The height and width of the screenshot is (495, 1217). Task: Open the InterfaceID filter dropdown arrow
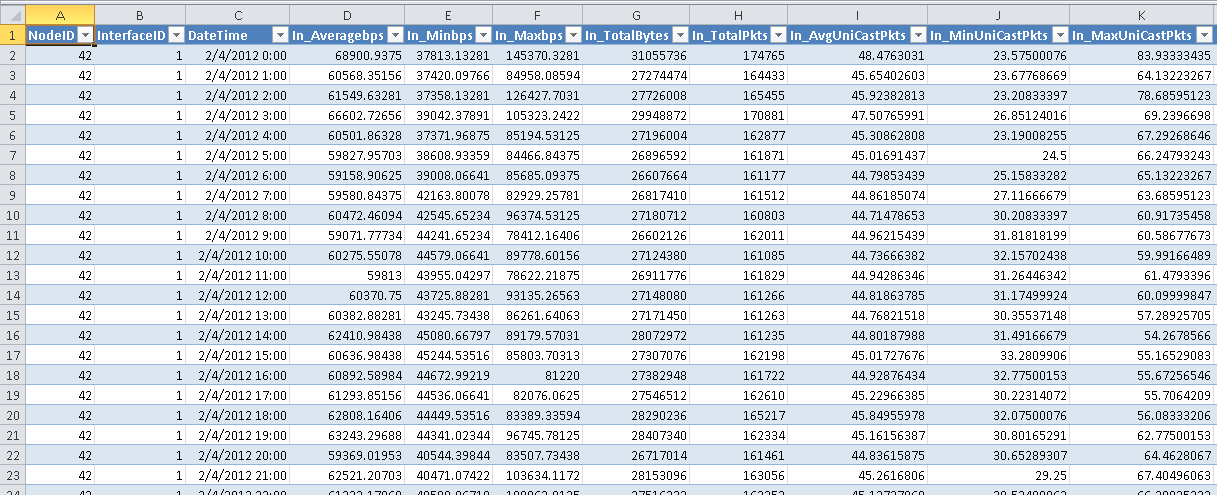176,35
